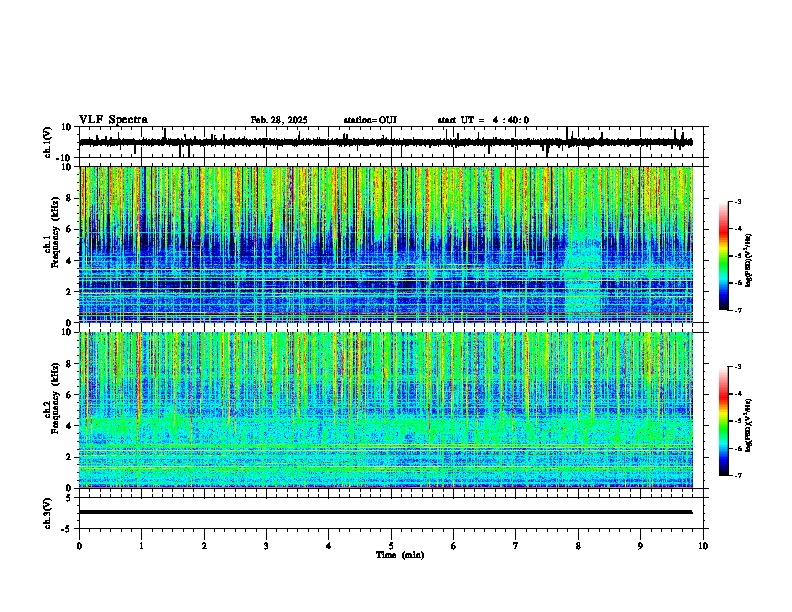Image resolution: width=792 pixels, height=612 pixels.
Task: Click ch.2 frequency axis tick "8"
Action: [x=70, y=364]
